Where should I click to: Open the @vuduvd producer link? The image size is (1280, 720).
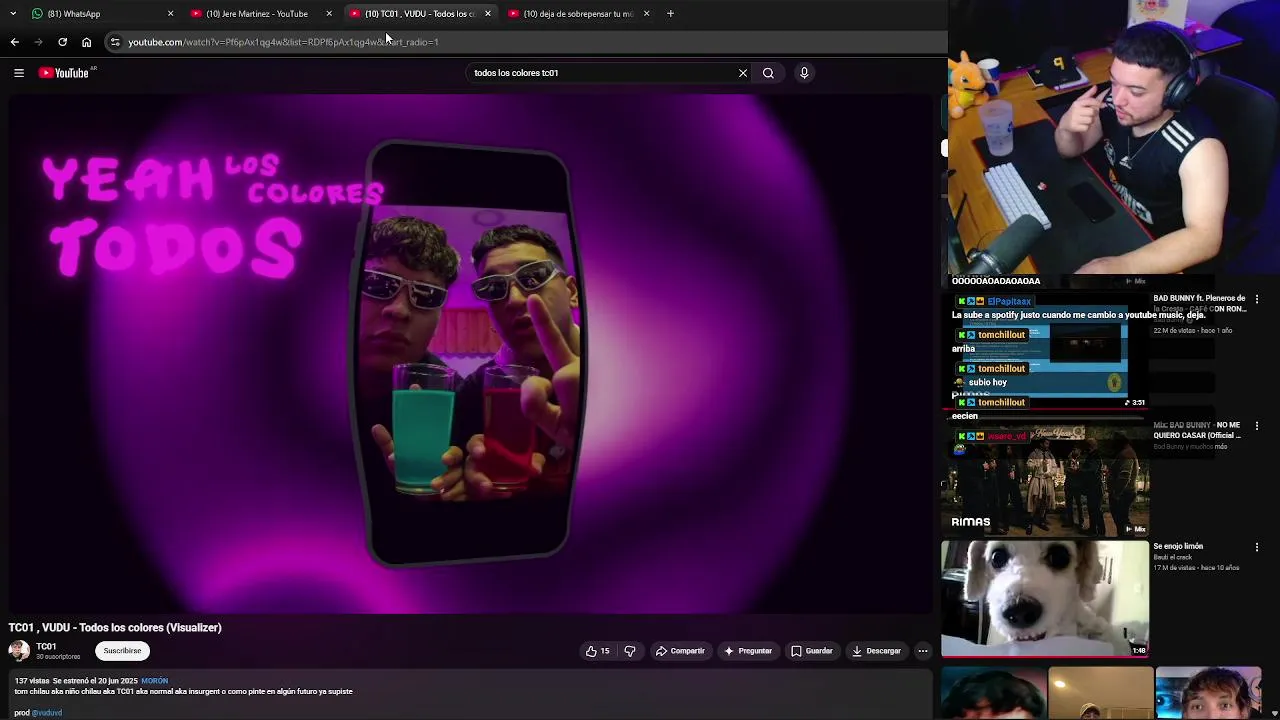pos(47,713)
